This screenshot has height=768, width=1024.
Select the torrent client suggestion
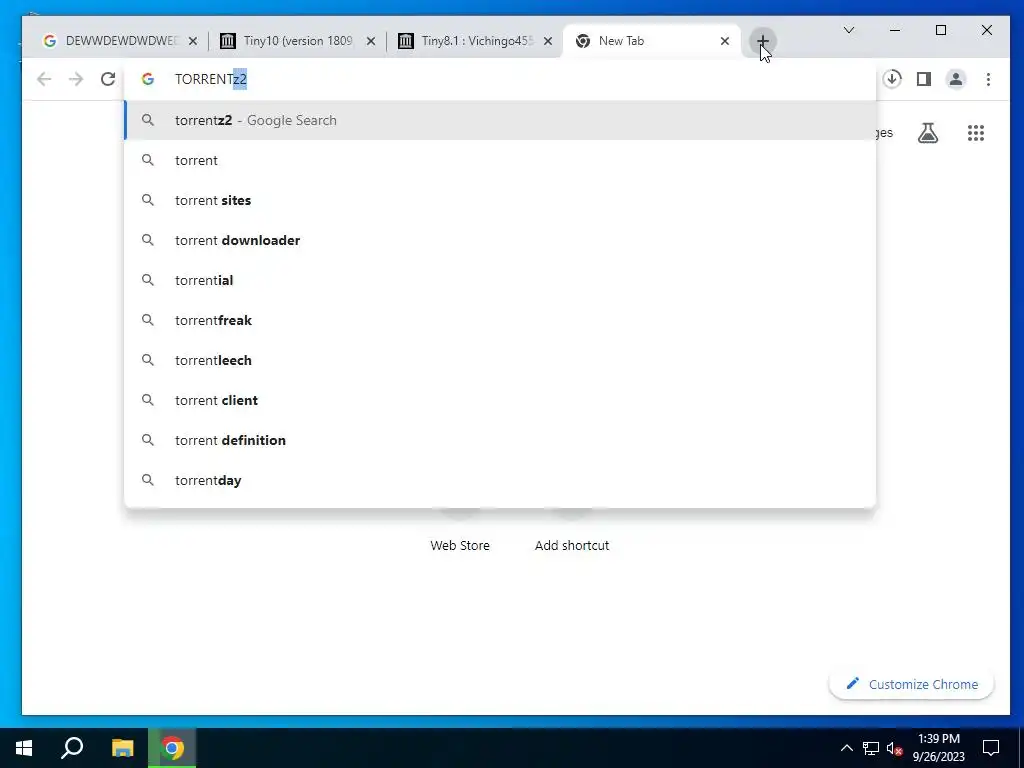[500, 400]
